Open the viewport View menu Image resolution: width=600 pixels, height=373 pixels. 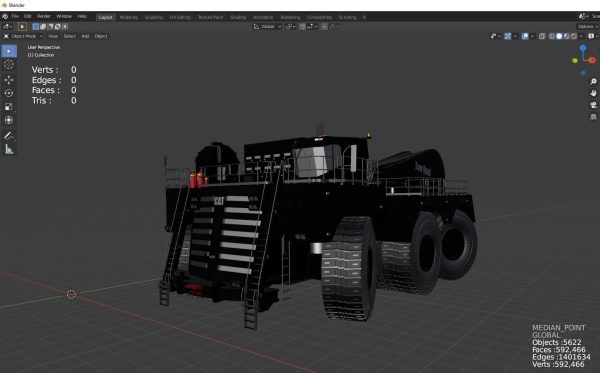53,36
